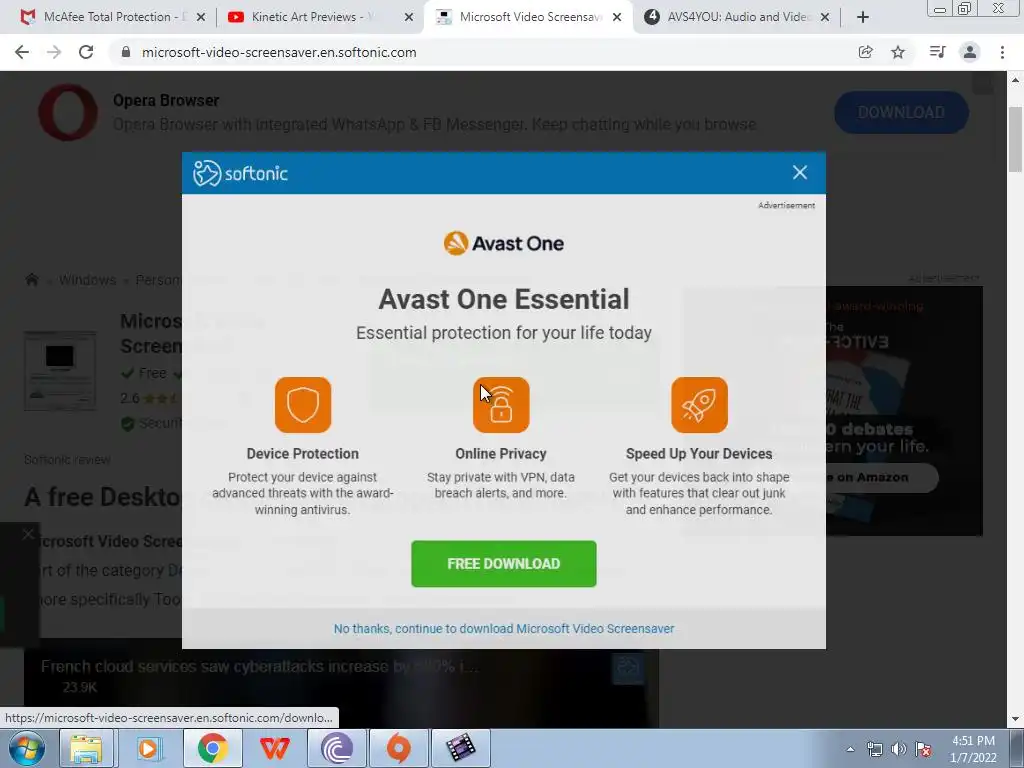Click the French cloud services news item
The width and height of the screenshot is (1024, 768).
click(261, 667)
